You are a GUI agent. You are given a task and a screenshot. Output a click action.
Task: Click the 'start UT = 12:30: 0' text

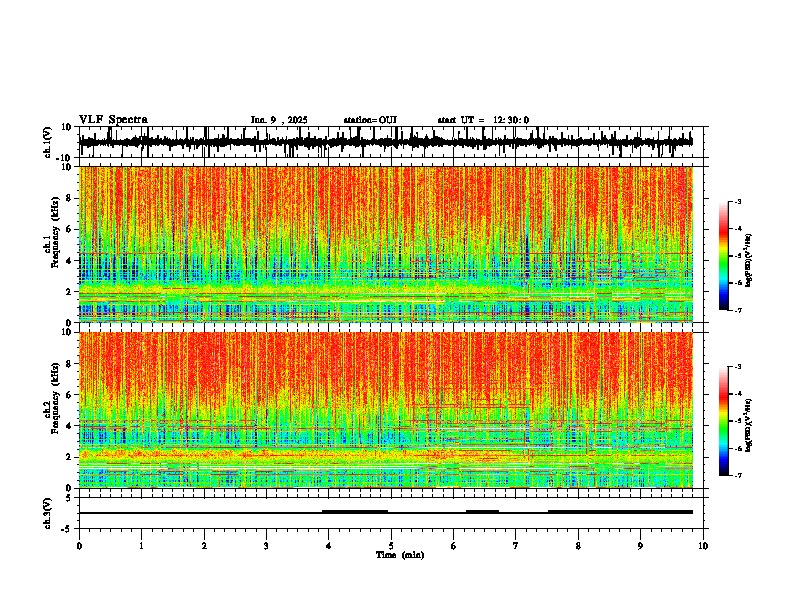pos(483,120)
